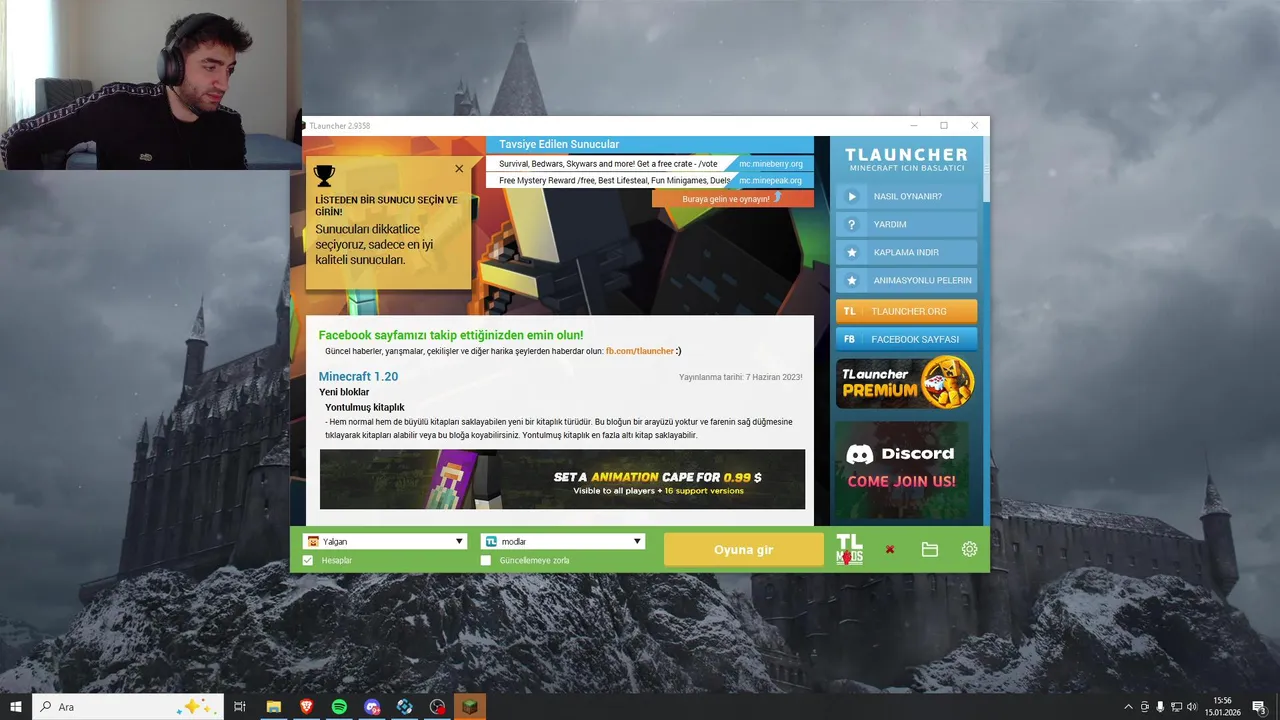The width and height of the screenshot is (1280, 720).
Task: Click the 'Oyuna gir' play button
Action: [743, 549]
